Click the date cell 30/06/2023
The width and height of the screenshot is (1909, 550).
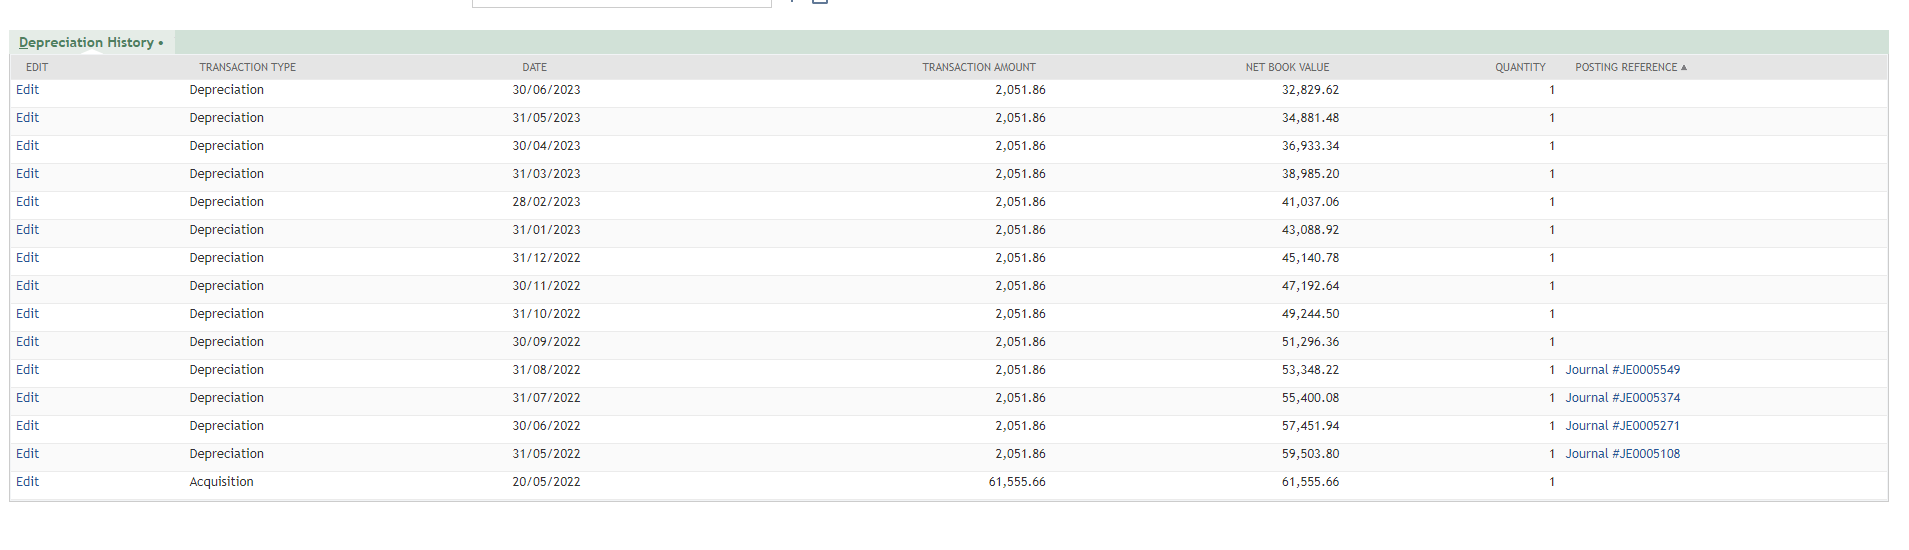546,90
